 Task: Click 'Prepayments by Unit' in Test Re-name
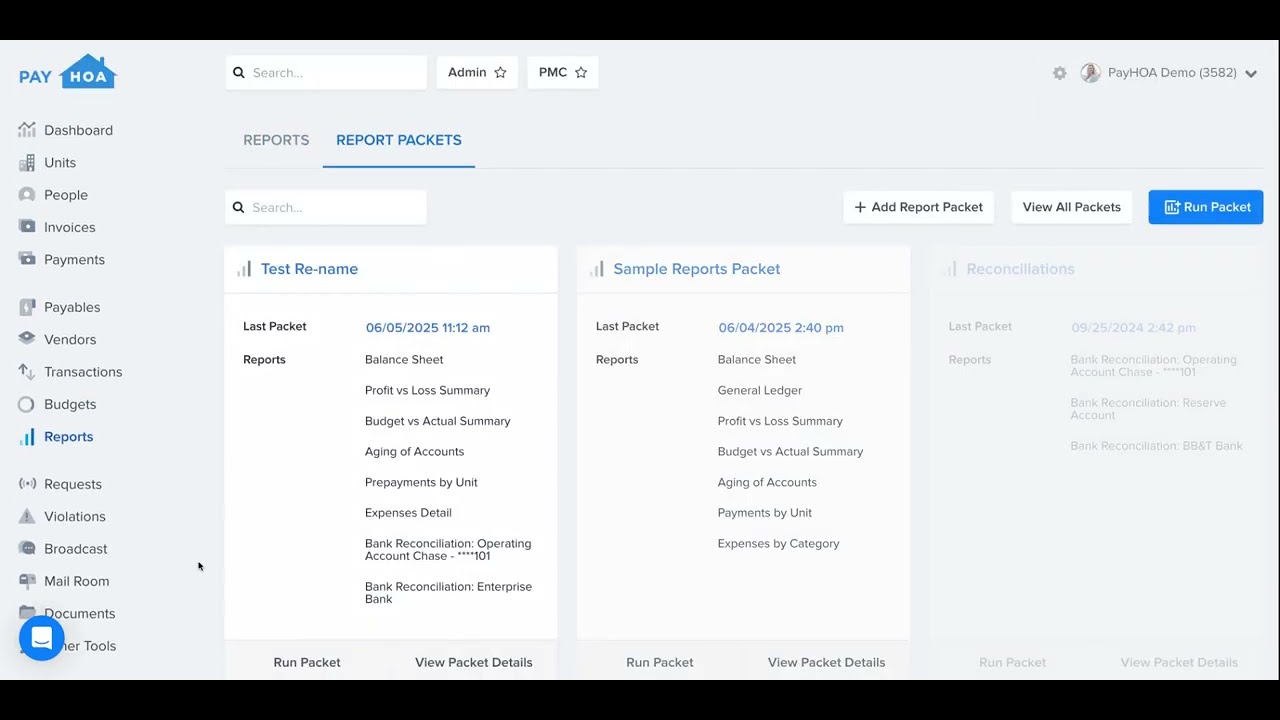pos(421,482)
